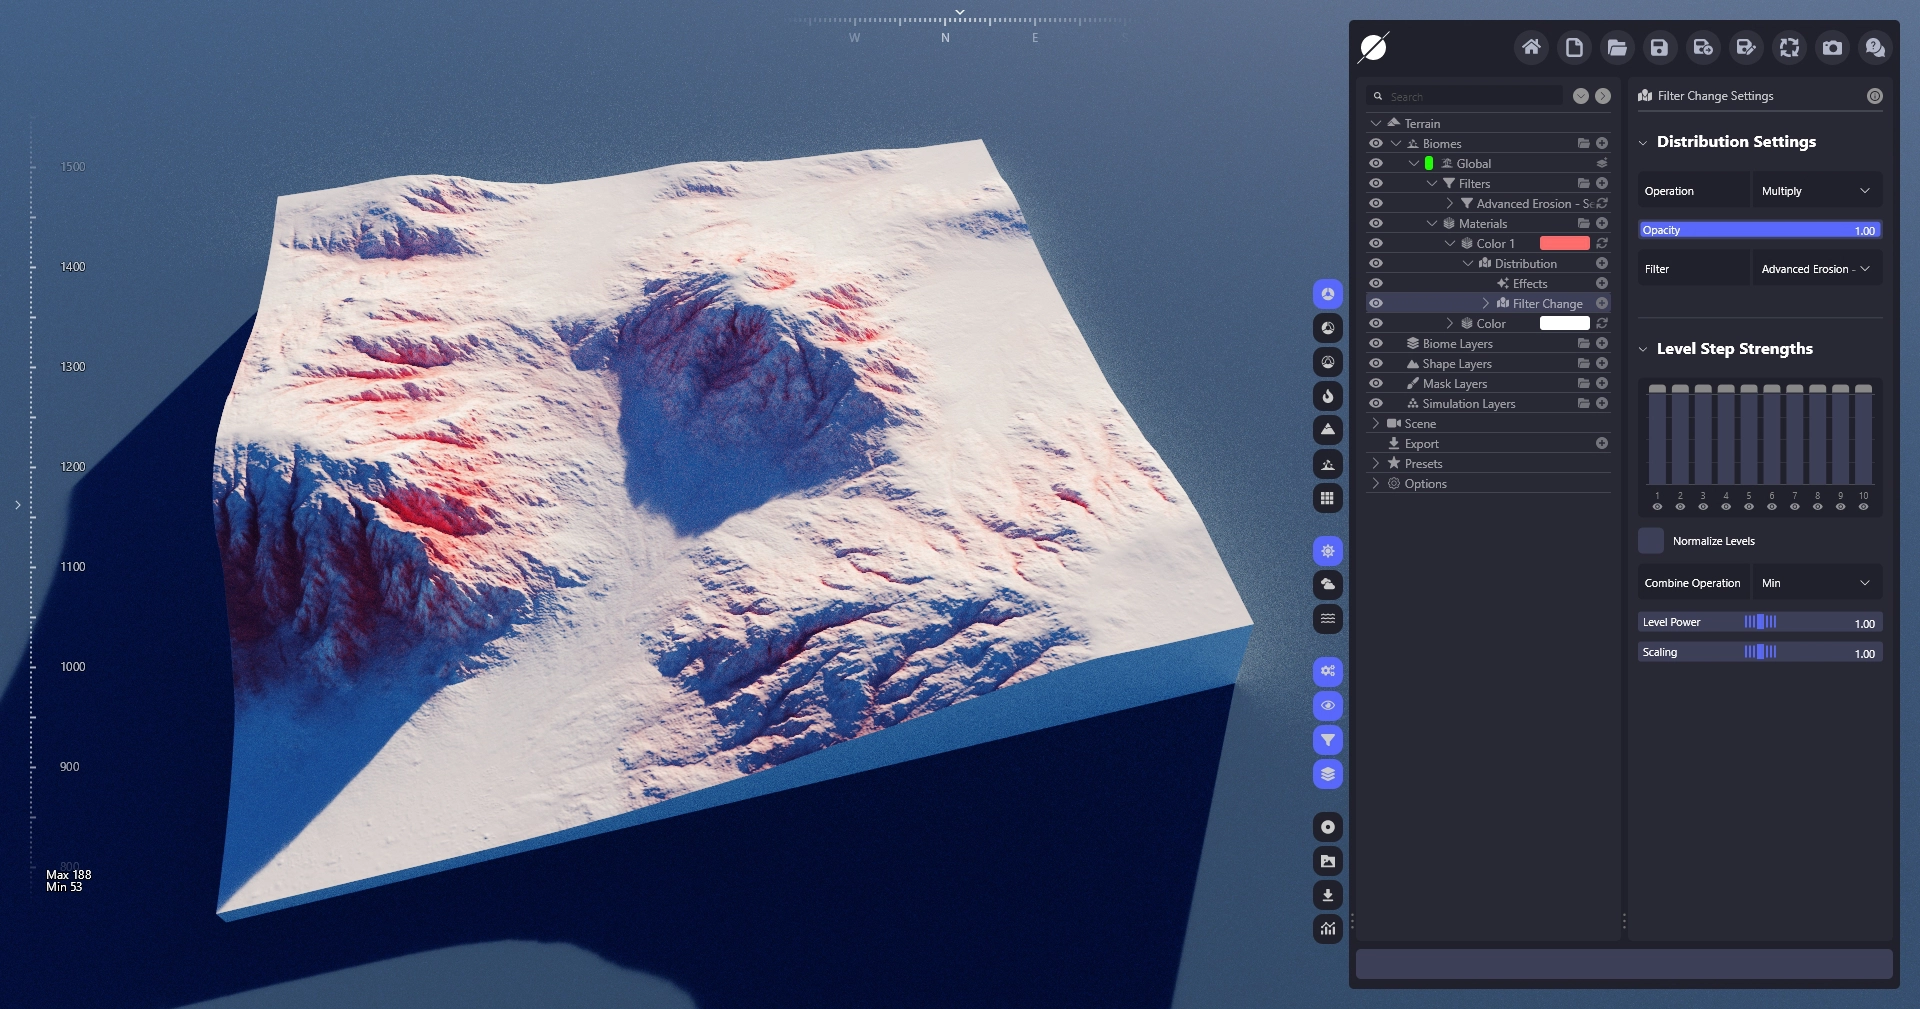Select Biome Layers in the tree

(1457, 343)
